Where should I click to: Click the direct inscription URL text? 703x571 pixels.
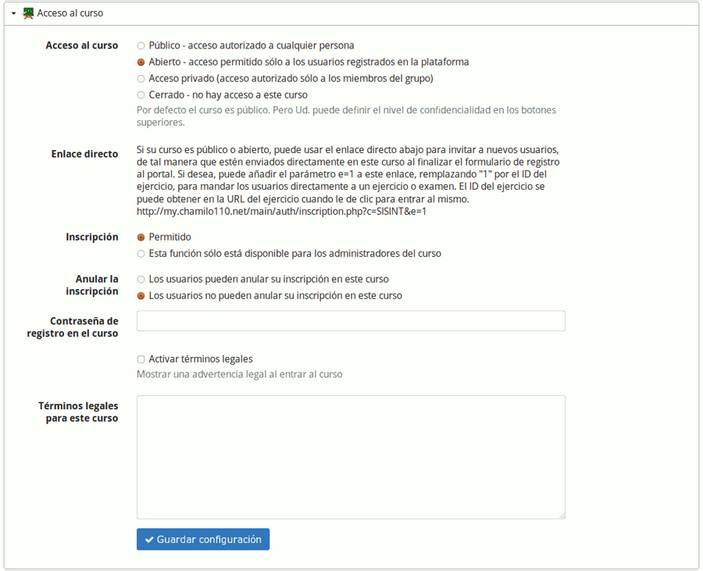click(x=282, y=212)
